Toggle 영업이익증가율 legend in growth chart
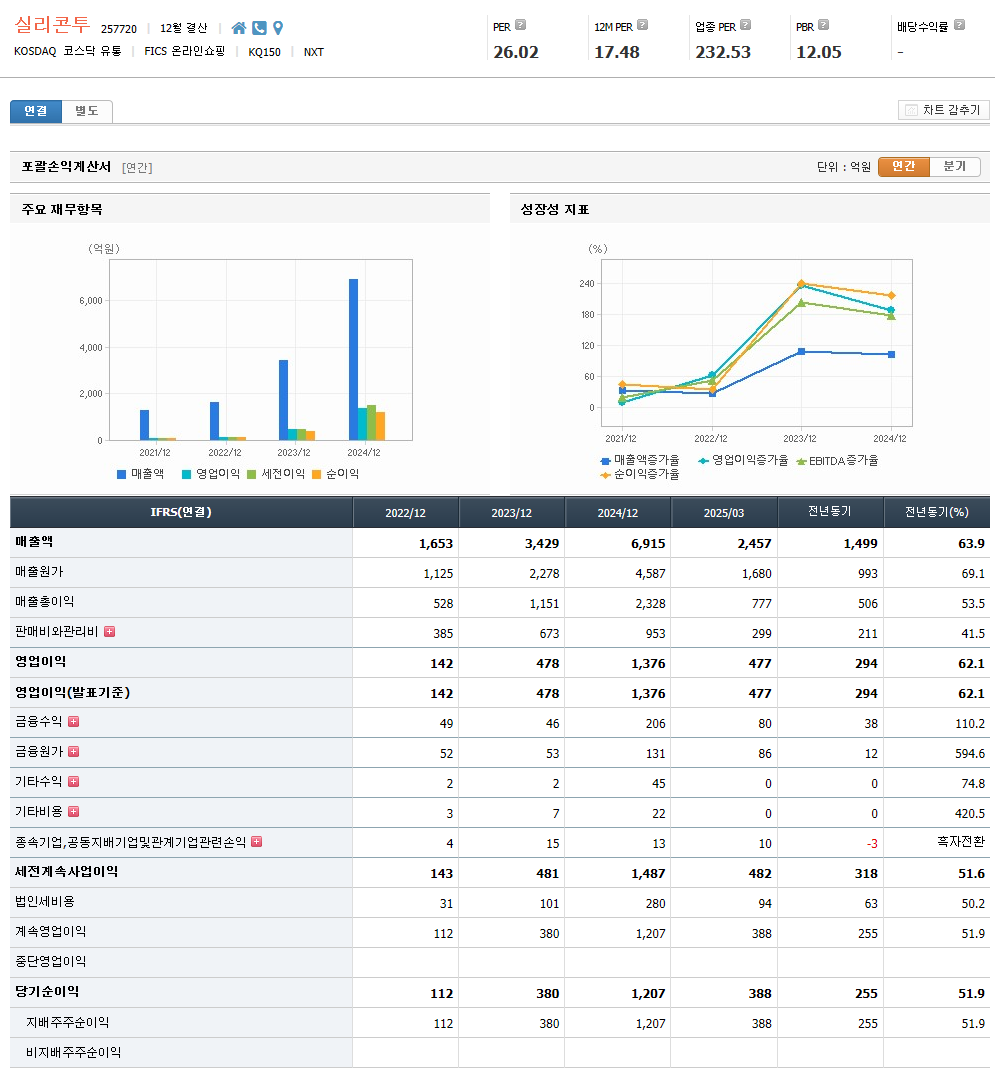The height and width of the screenshot is (1082, 995). (742, 460)
